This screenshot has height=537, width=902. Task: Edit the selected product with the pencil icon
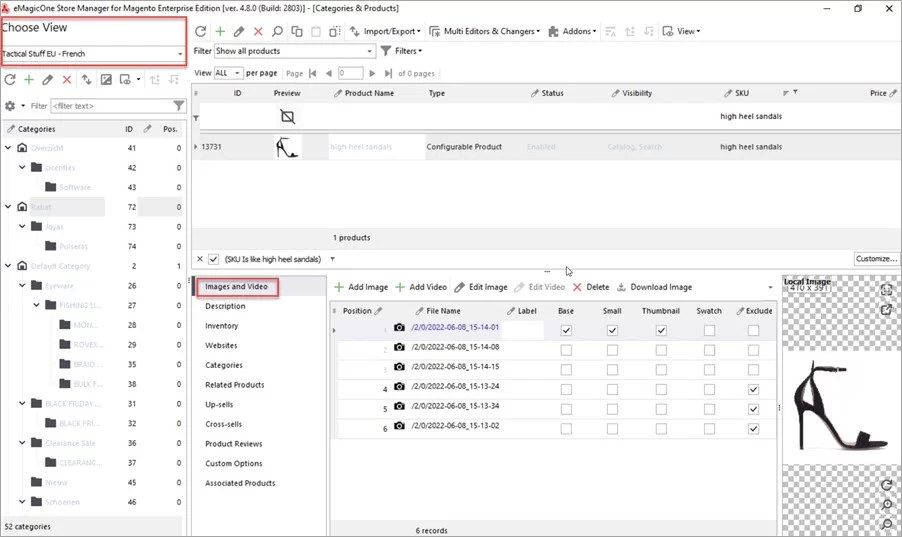pyautogui.click(x=239, y=31)
